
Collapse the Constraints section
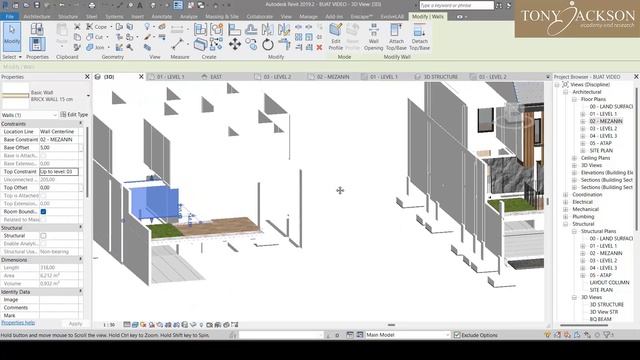click(x=80, y=124)
